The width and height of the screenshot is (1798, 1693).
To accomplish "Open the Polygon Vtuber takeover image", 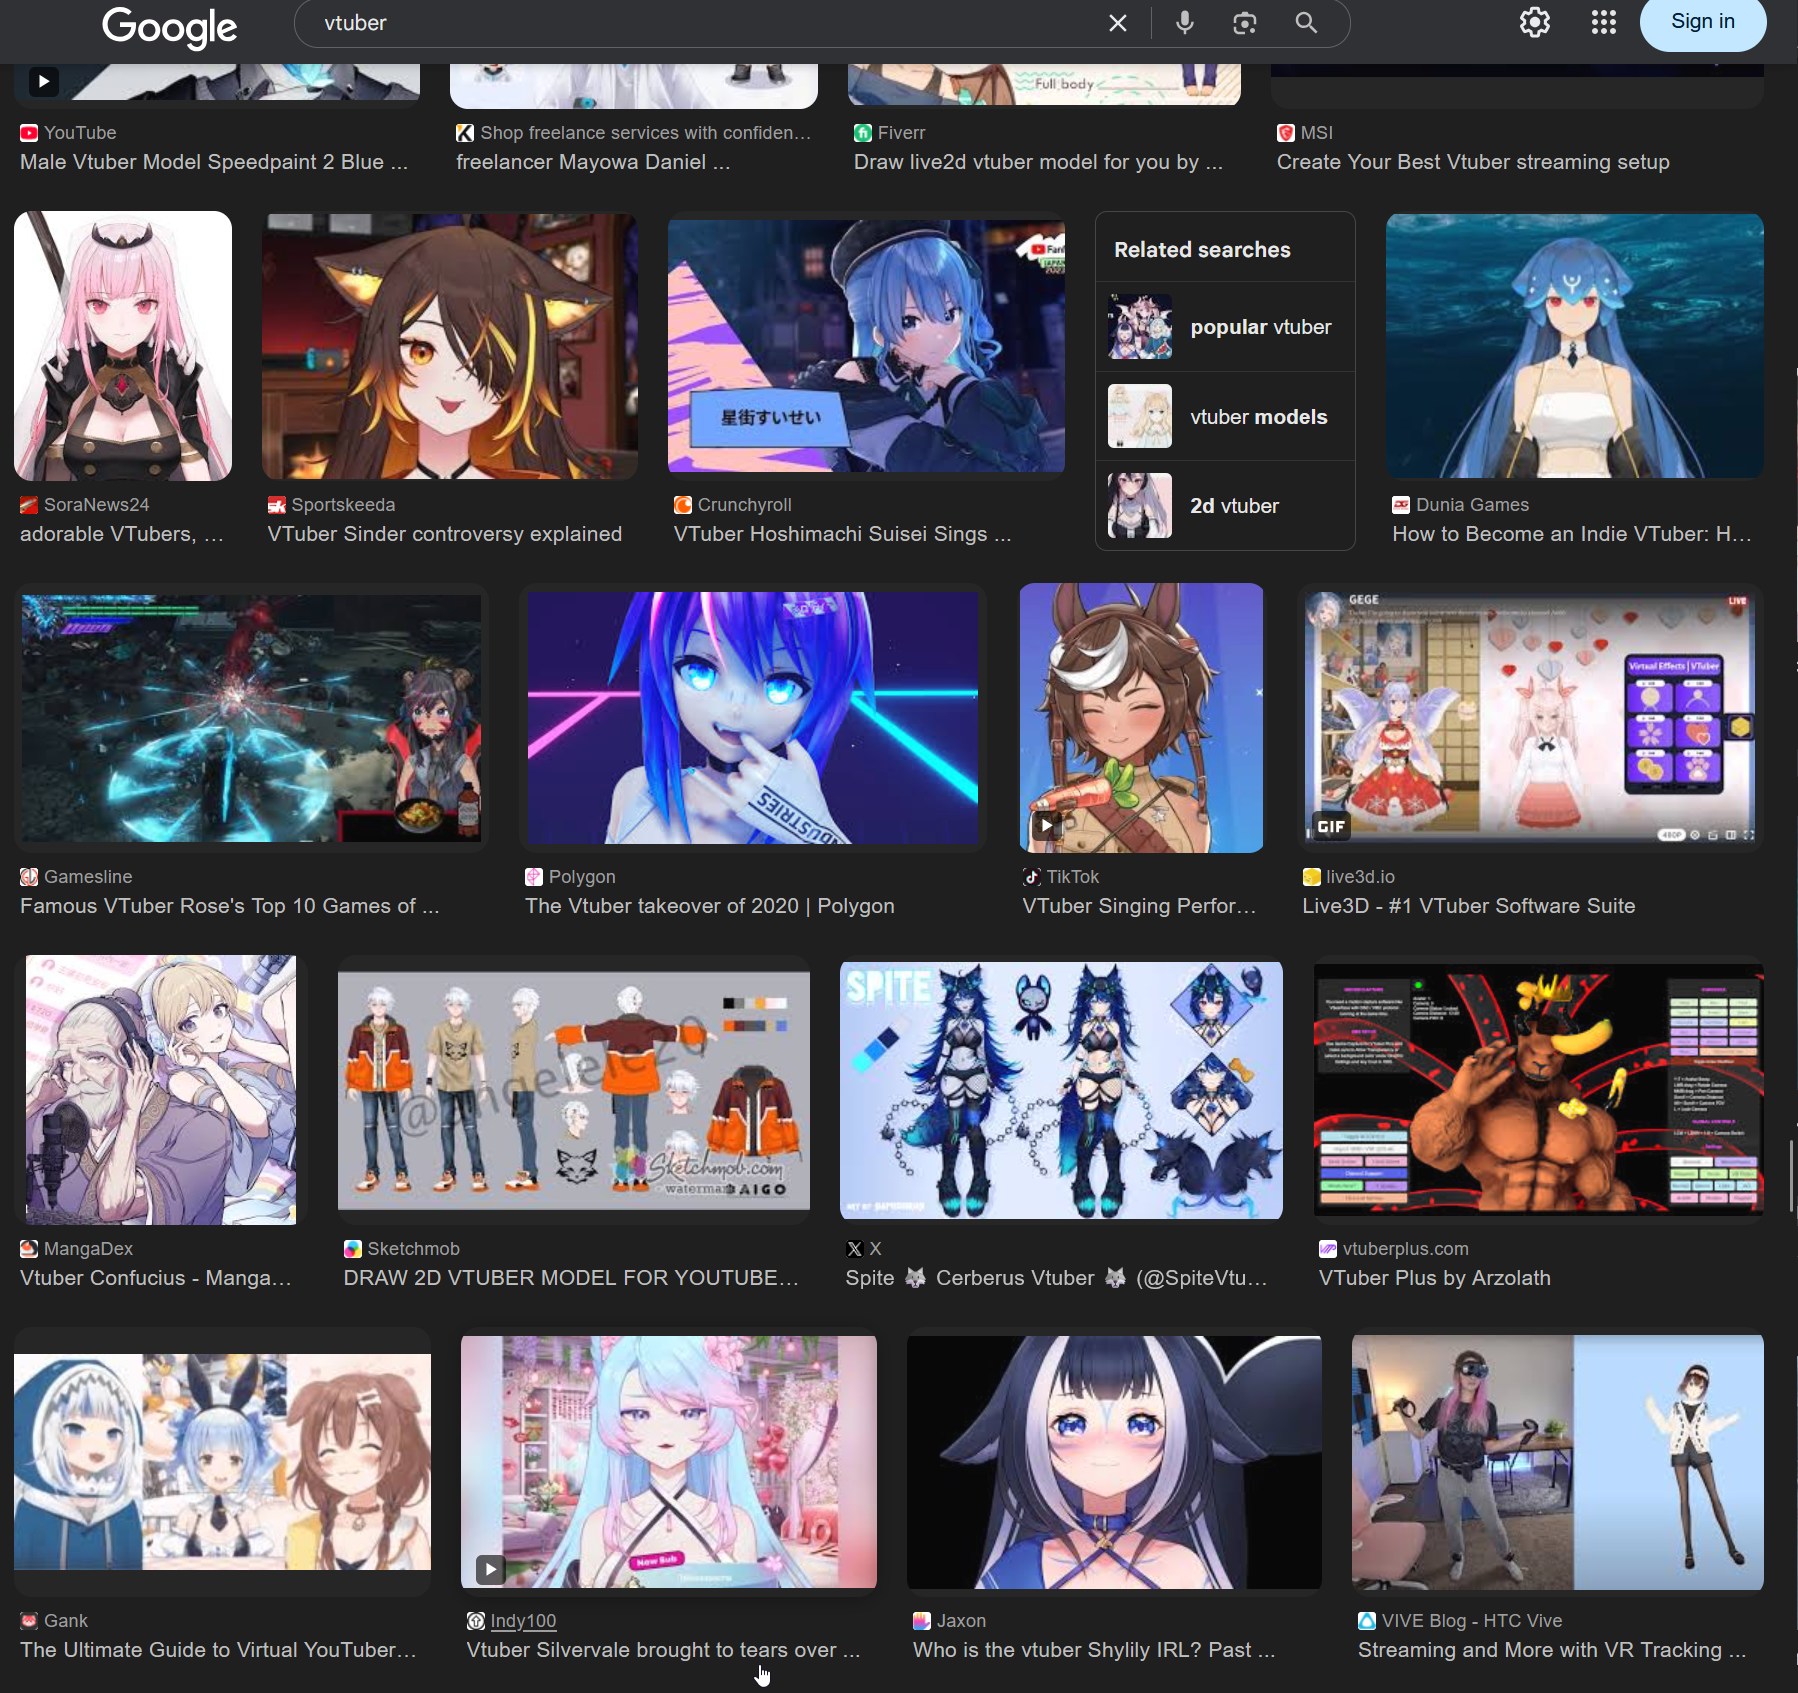I will click(x=752, y=718).
